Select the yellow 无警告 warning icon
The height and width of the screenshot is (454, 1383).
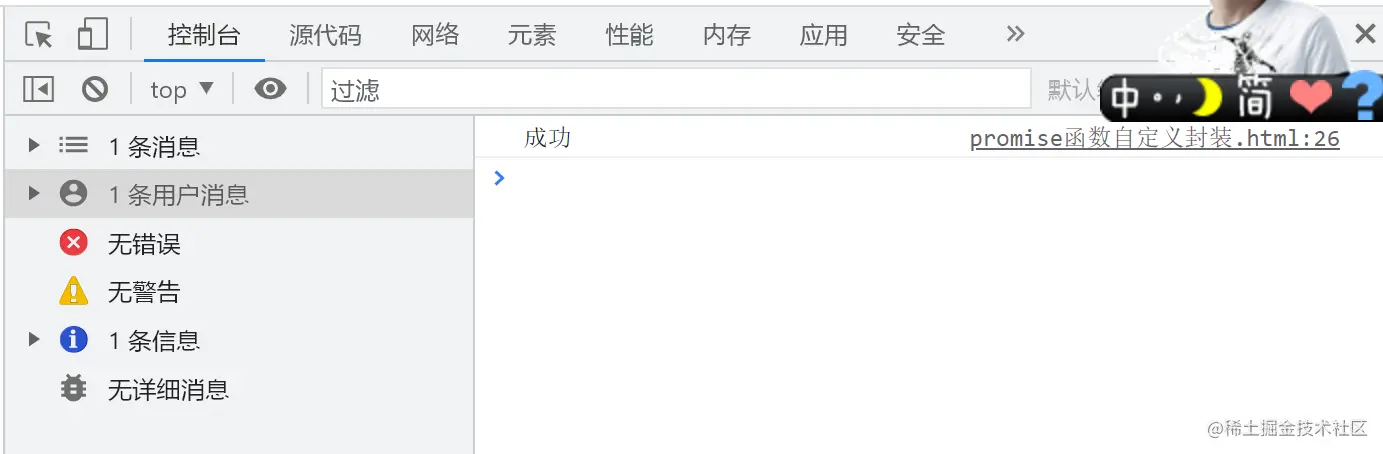pyautogui.click(x=74, y=291)
